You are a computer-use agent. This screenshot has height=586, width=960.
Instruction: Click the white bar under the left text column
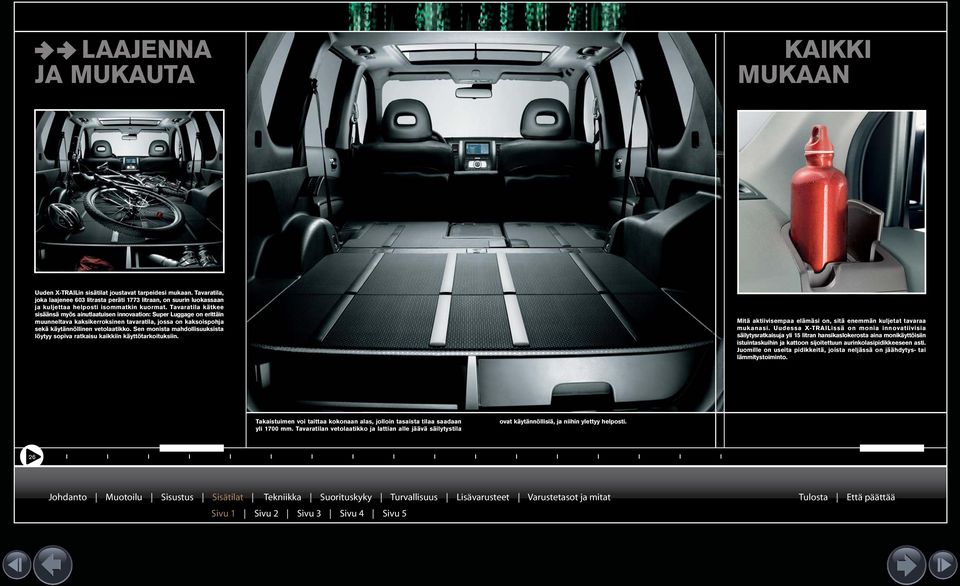[192, 448]
